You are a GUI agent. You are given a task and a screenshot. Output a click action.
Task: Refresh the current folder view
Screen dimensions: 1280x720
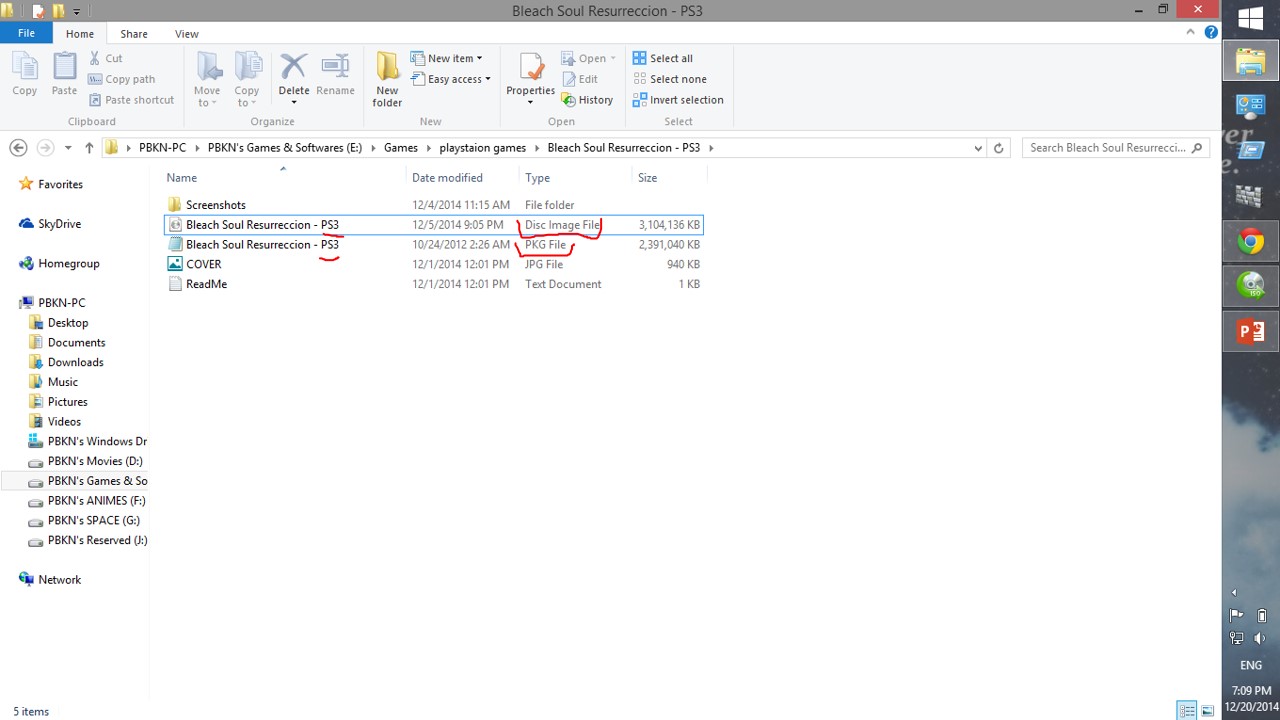coord(998,148)
